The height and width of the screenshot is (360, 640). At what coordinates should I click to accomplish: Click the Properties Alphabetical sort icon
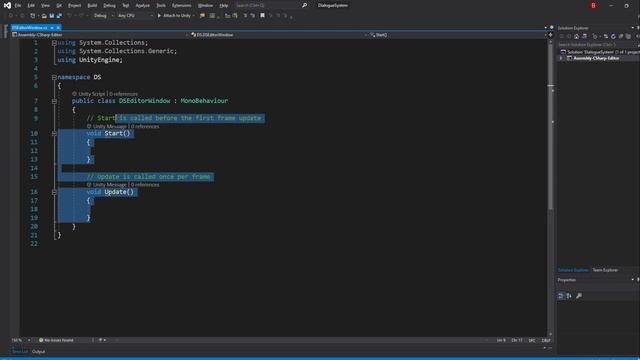(x=569, y=296)
